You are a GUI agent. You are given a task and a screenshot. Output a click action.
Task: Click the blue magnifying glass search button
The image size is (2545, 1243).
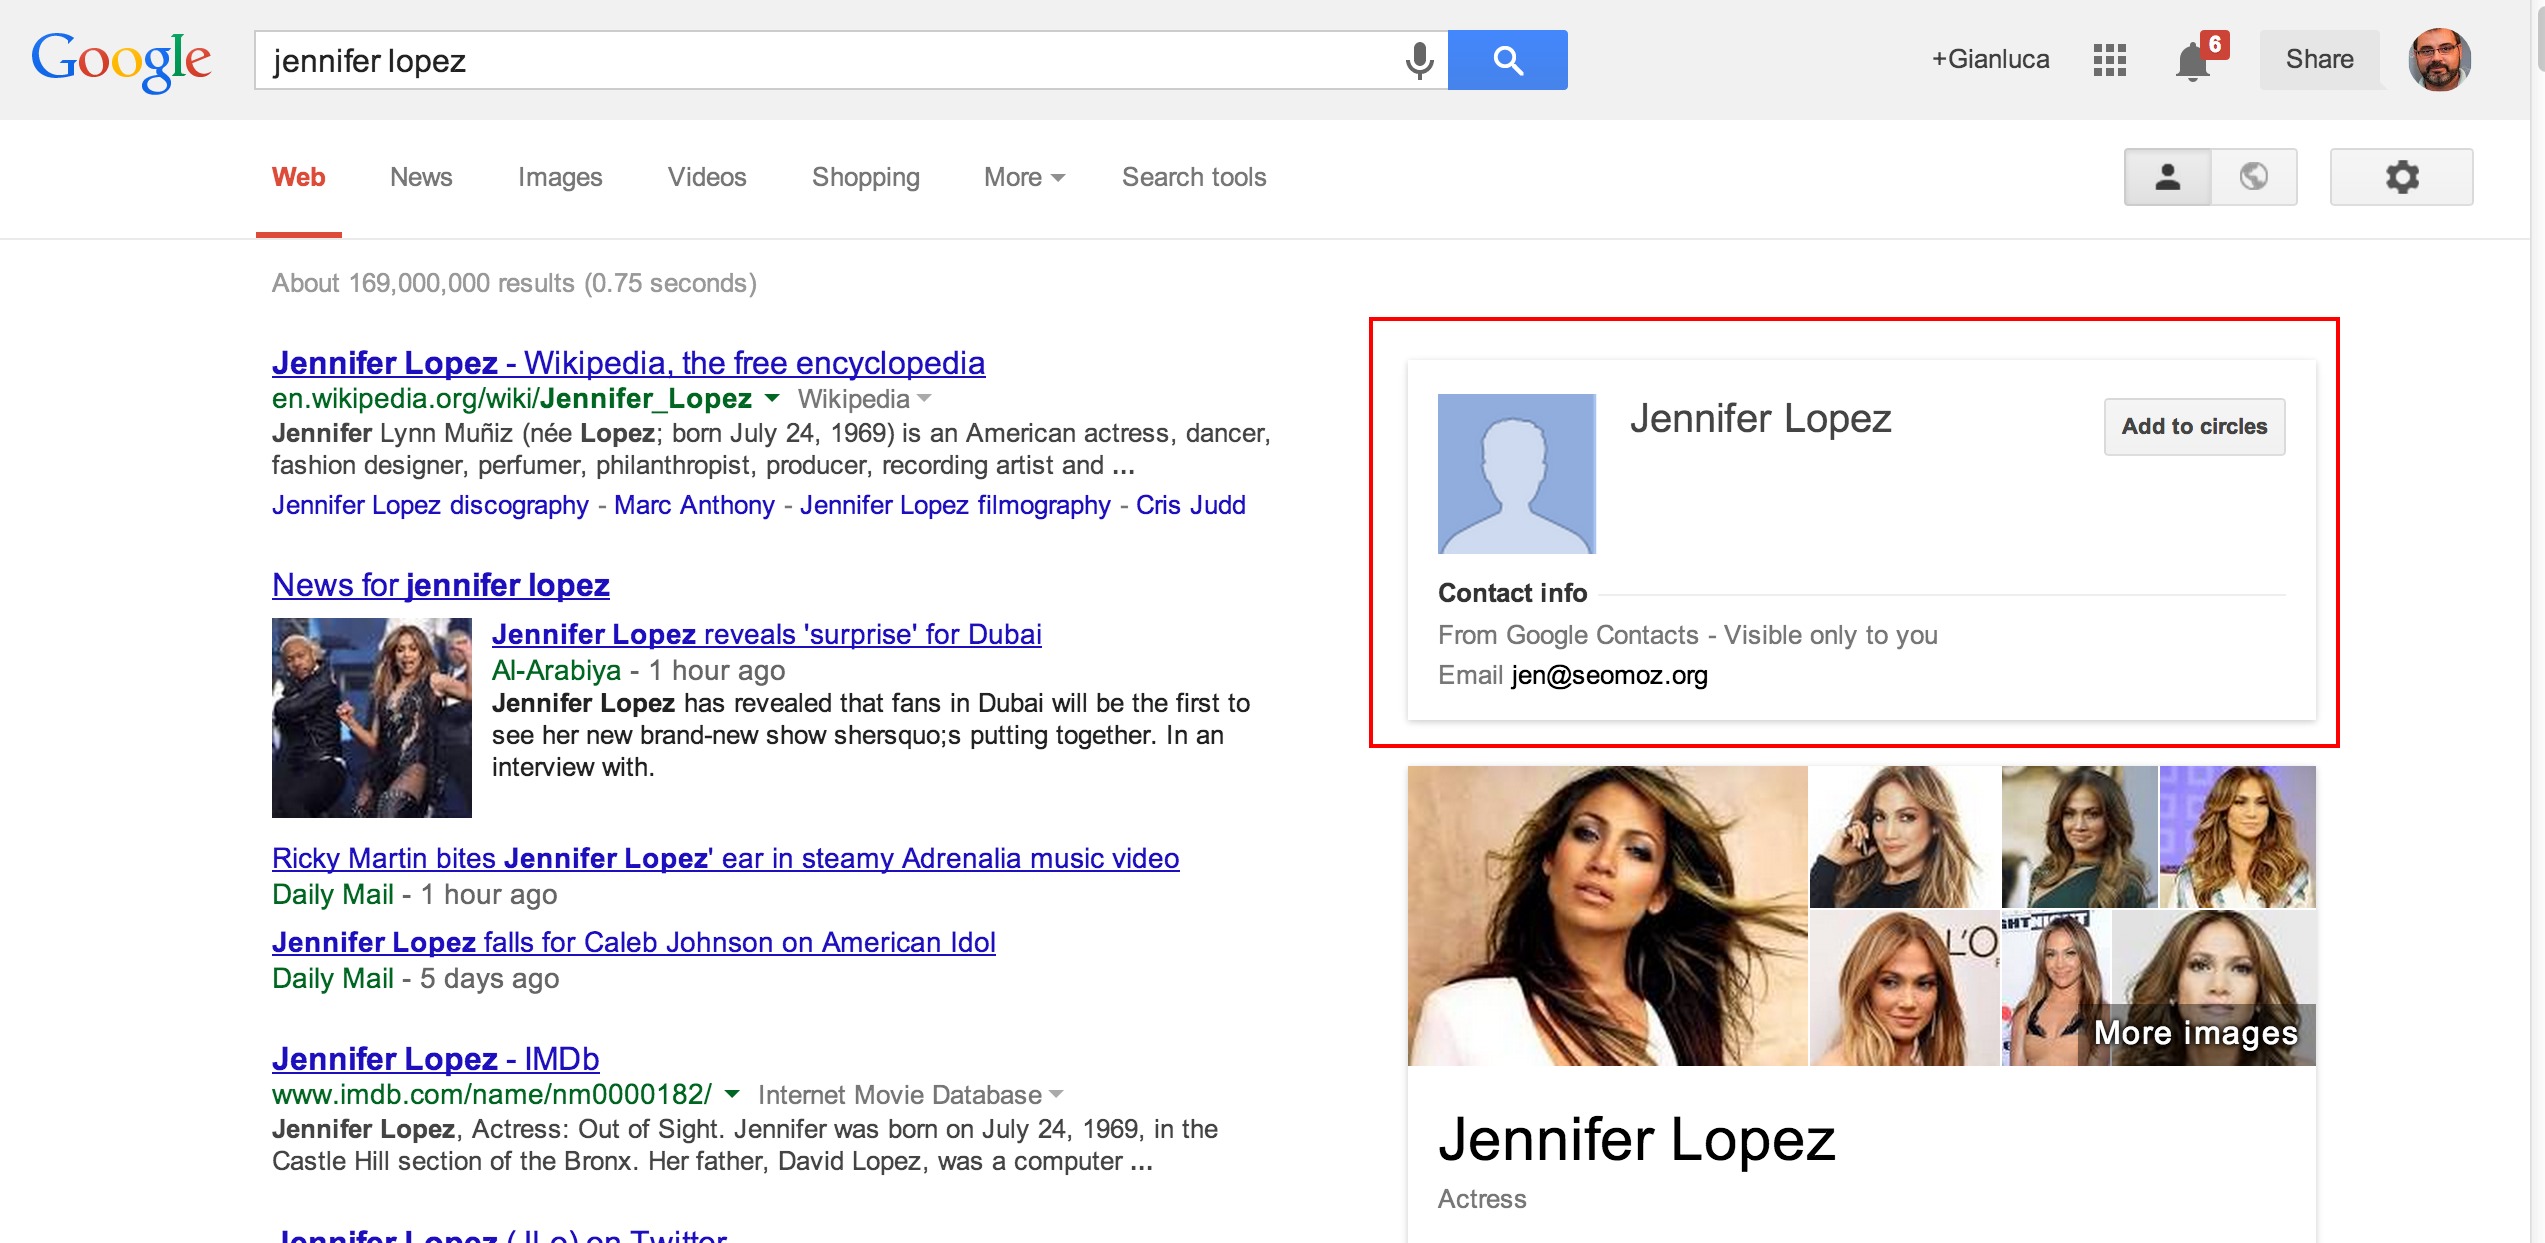tap(1507, 60)
